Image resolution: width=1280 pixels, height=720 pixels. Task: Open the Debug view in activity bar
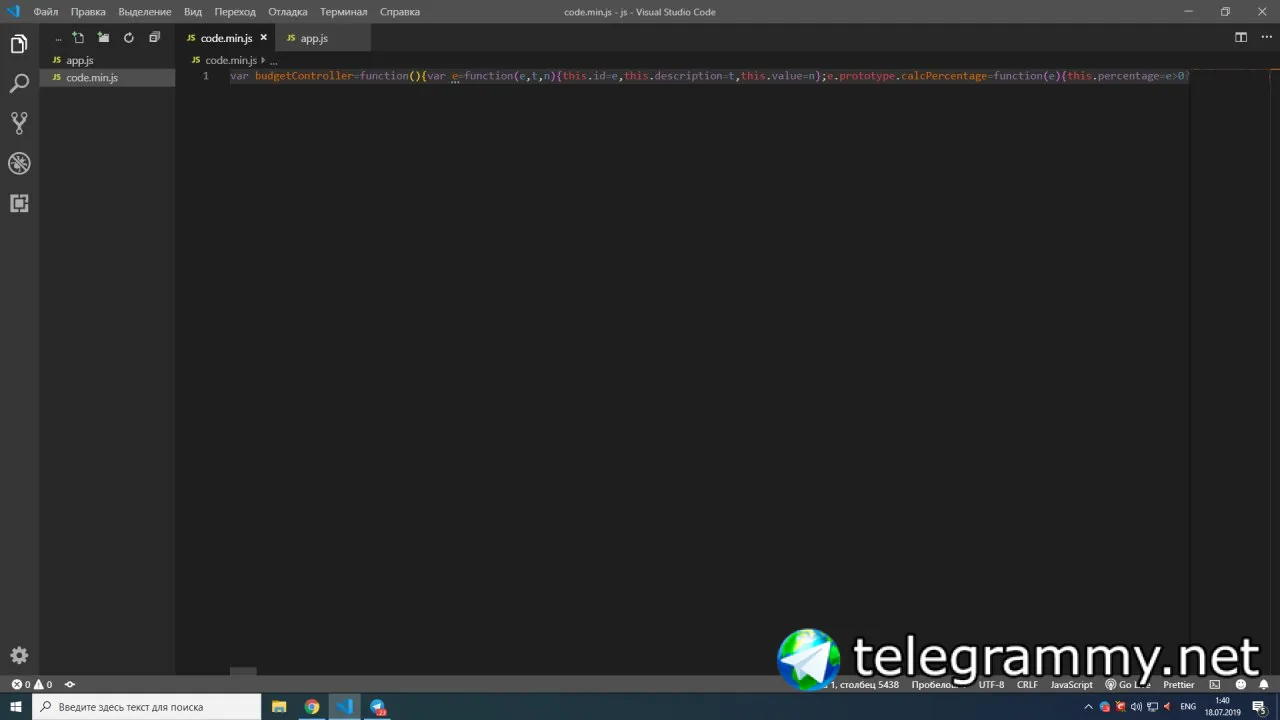click(19, 163)
